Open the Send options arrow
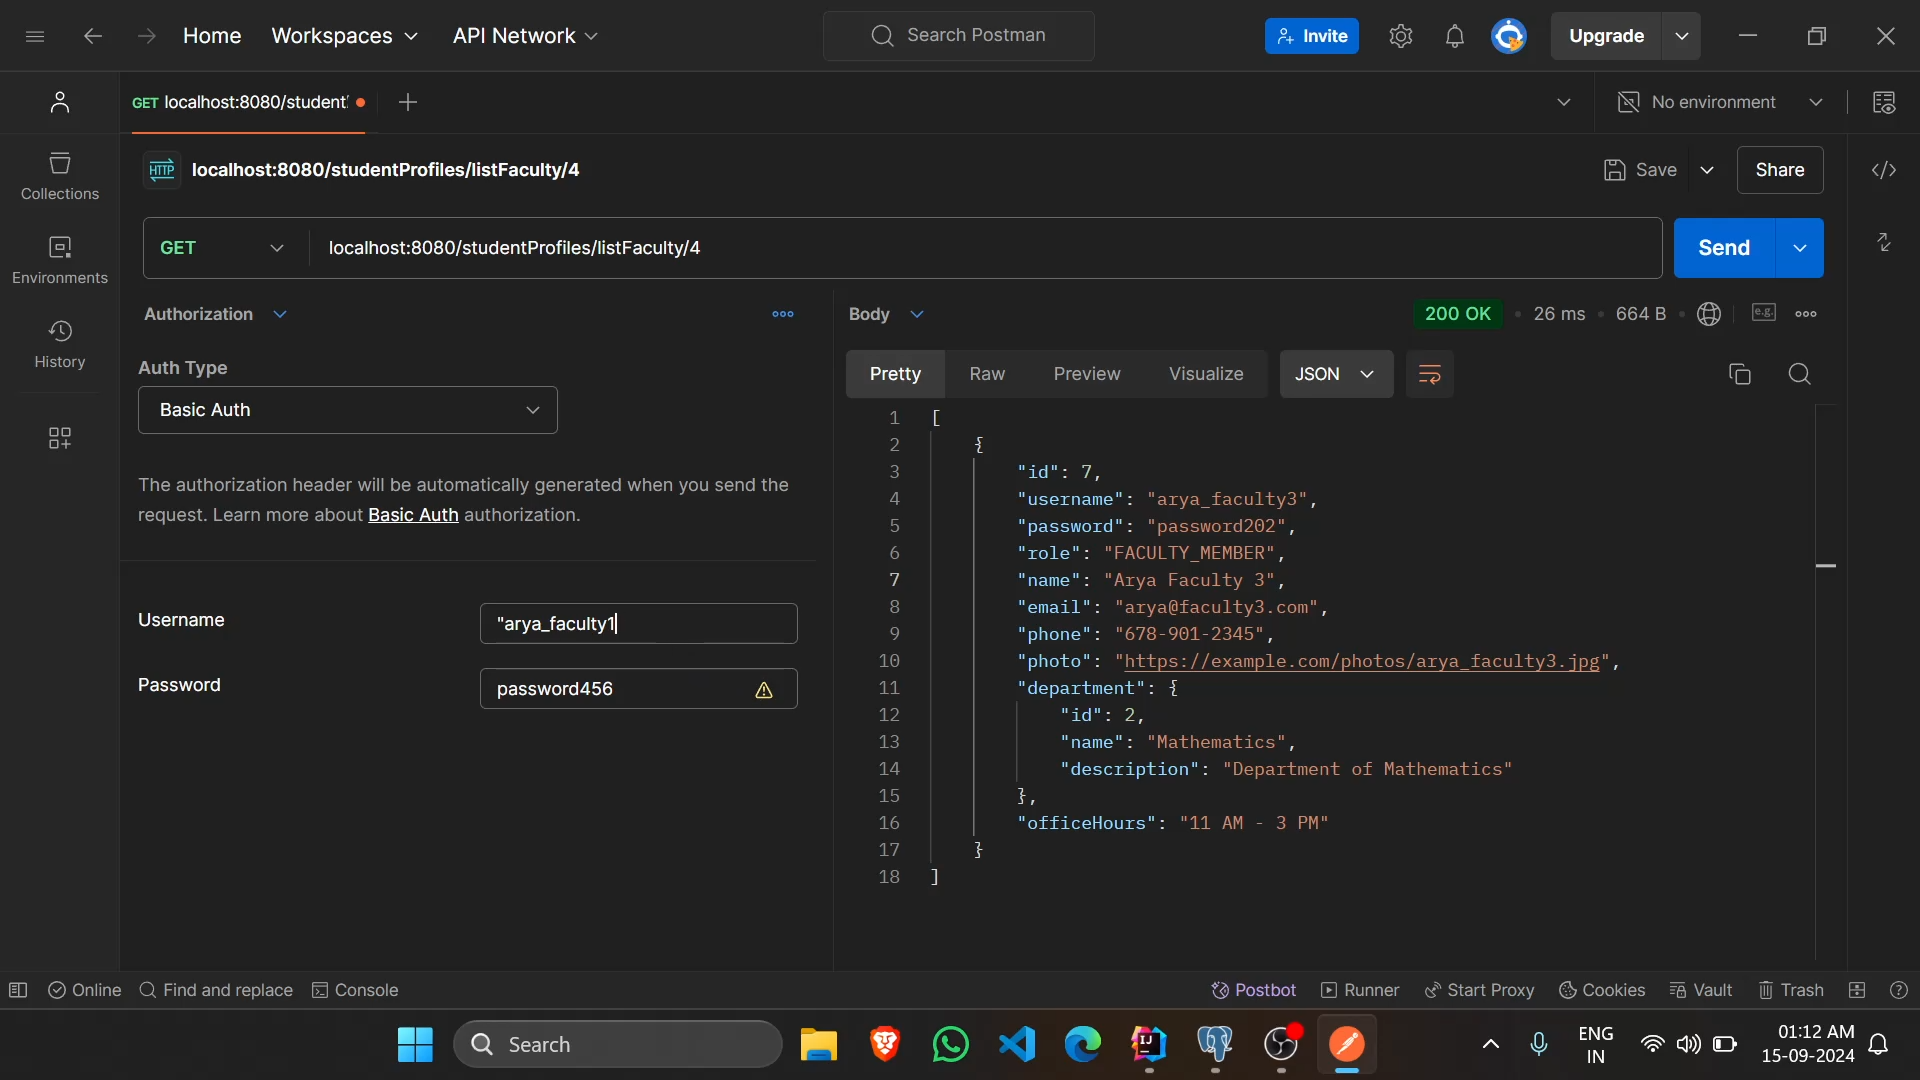 click(x=1800, y=248)
